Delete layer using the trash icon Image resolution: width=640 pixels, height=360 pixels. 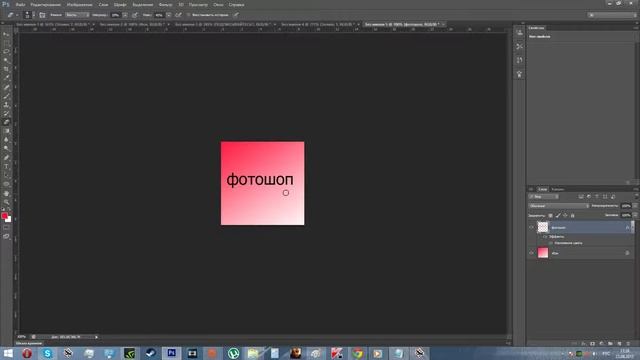pyautogui.click(x=628, y=344)
